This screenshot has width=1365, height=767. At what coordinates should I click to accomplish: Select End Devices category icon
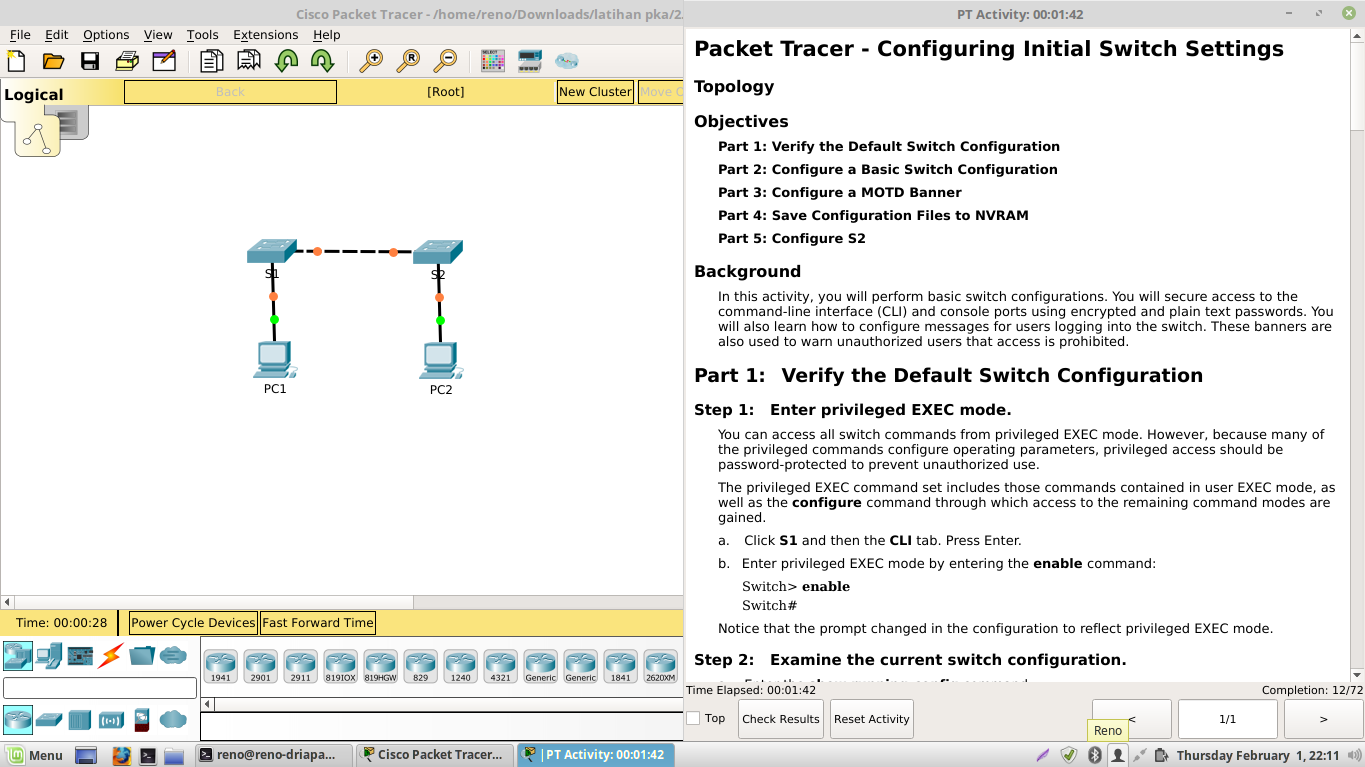pos(49,656)
